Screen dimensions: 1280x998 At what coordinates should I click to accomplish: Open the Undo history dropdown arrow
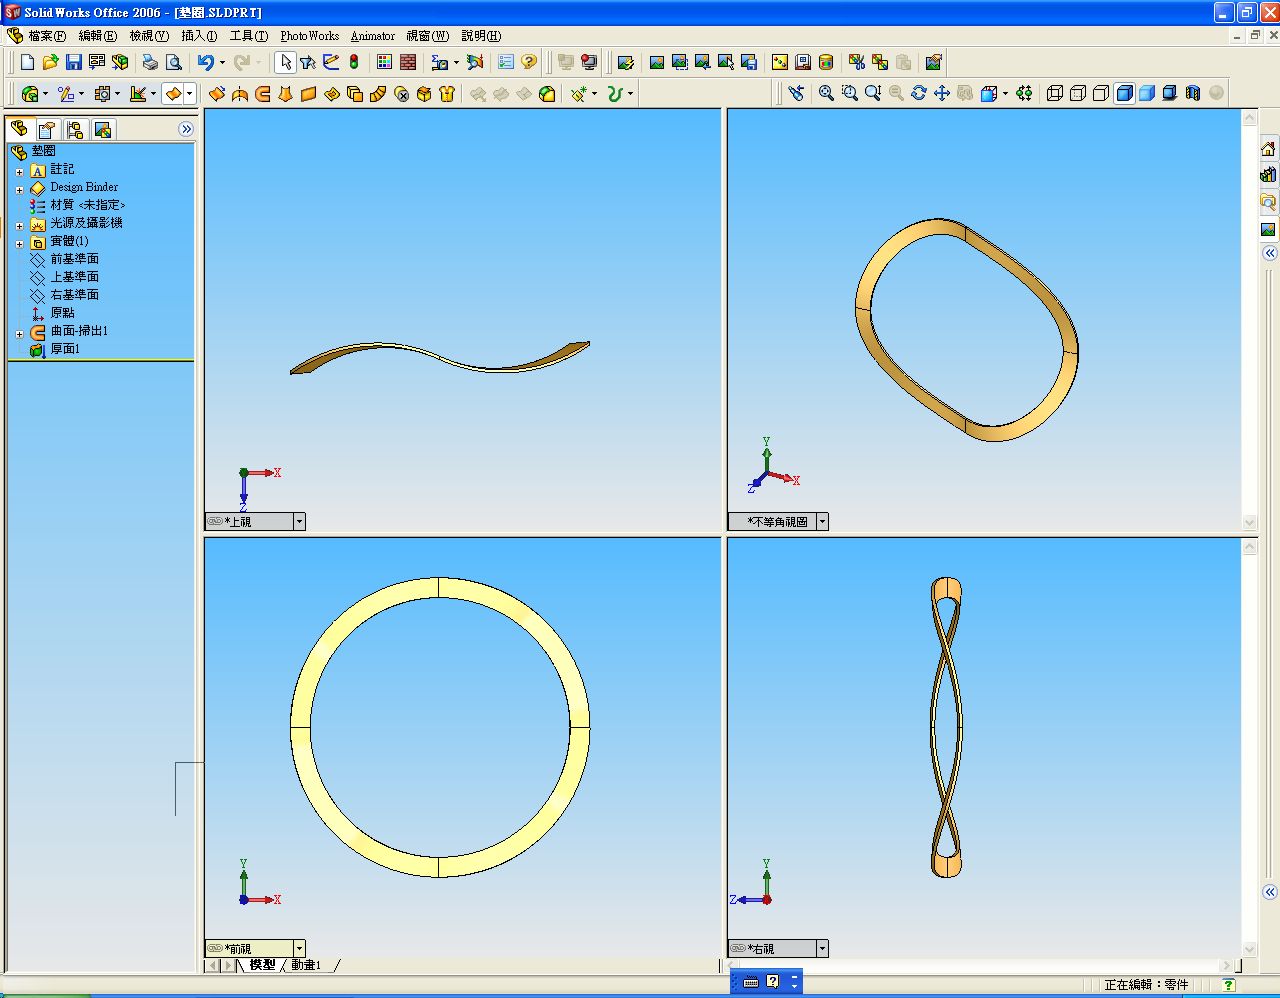[x=222, y=62]
